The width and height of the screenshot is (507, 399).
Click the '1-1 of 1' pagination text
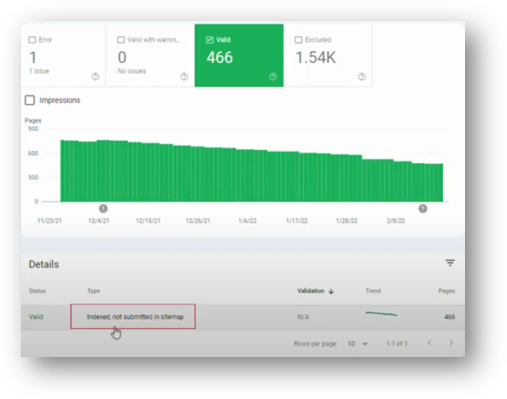pos(397,344)
